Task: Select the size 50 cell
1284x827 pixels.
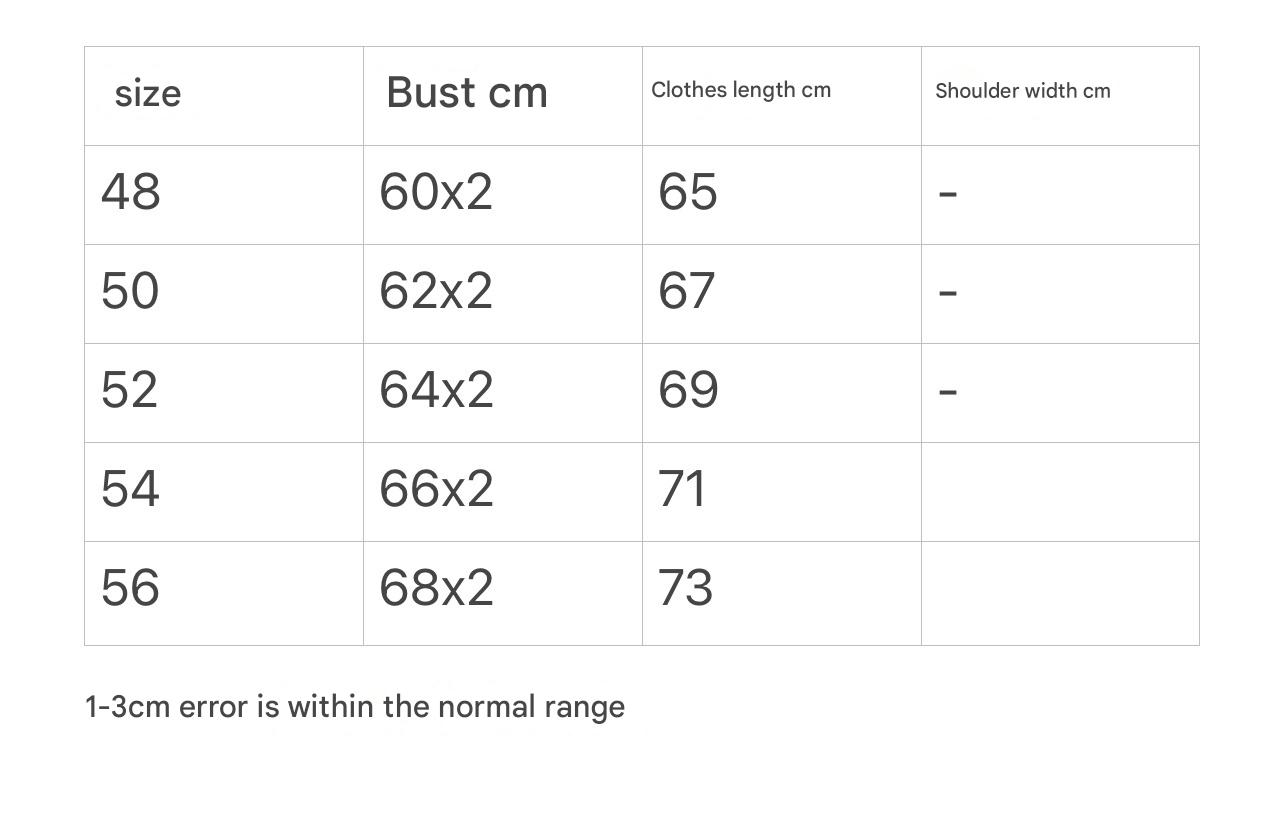Action: click(131, 291)
